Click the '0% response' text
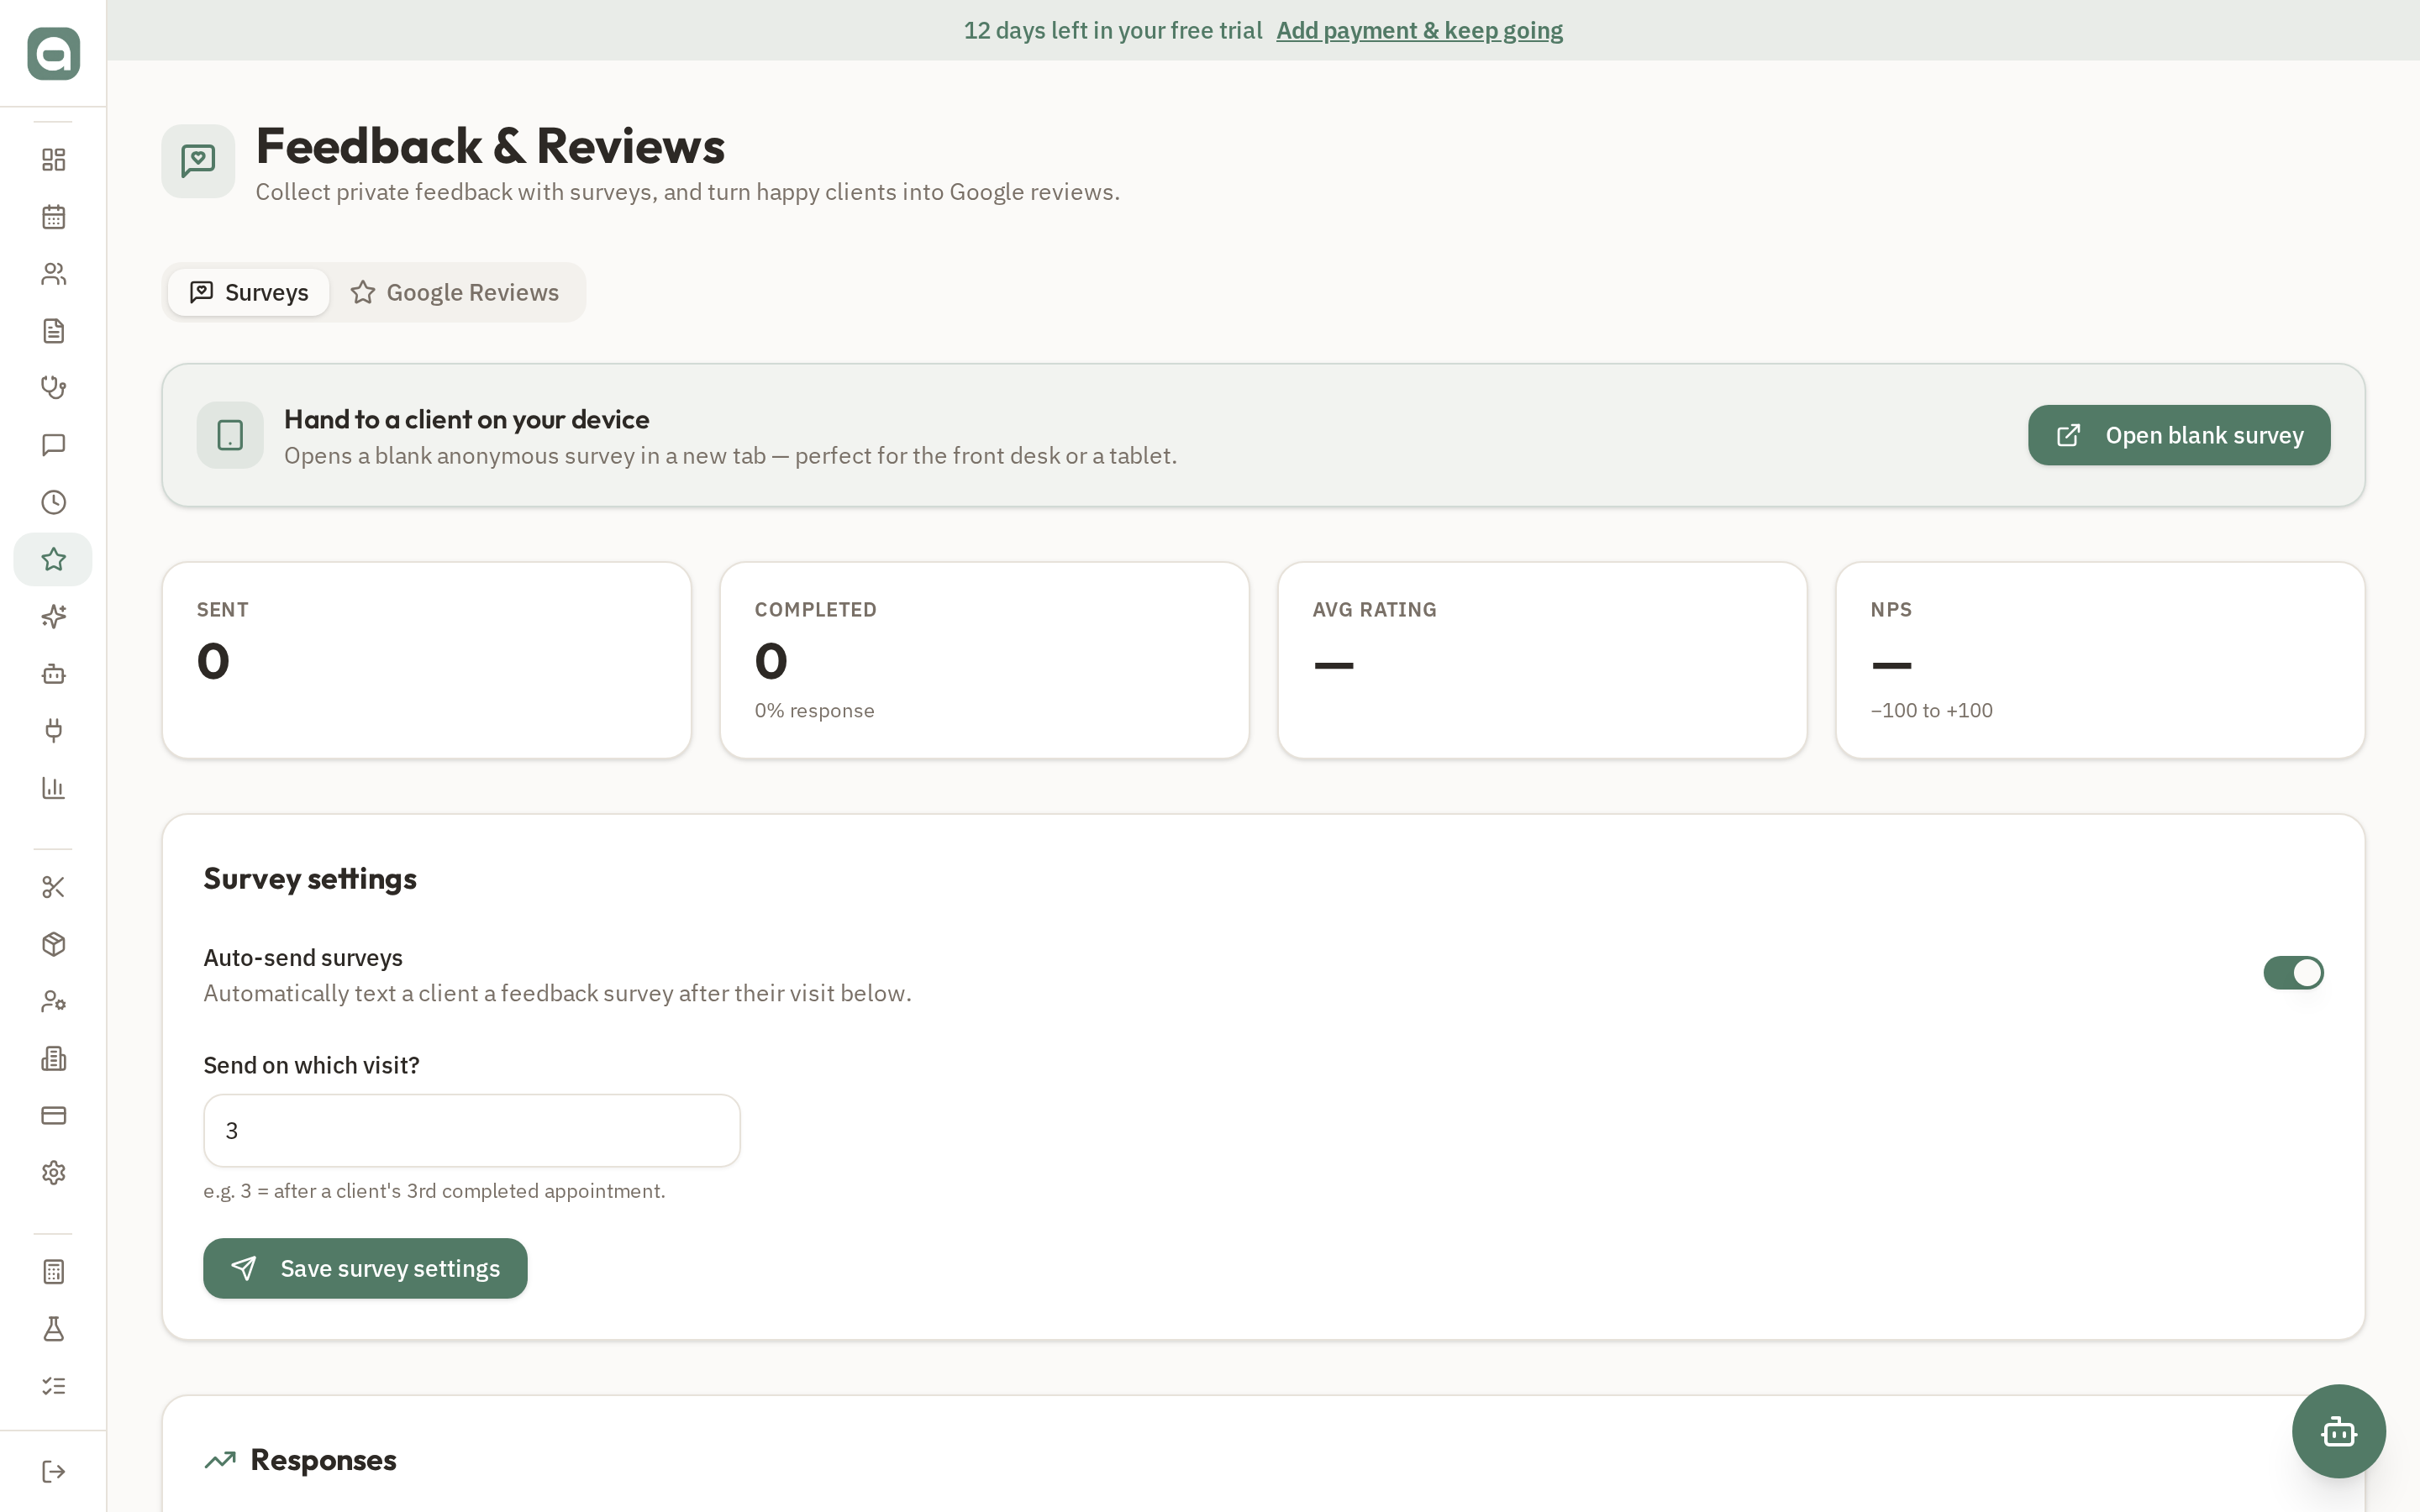Screen dimensions: 2420x1512 (814, 711)
